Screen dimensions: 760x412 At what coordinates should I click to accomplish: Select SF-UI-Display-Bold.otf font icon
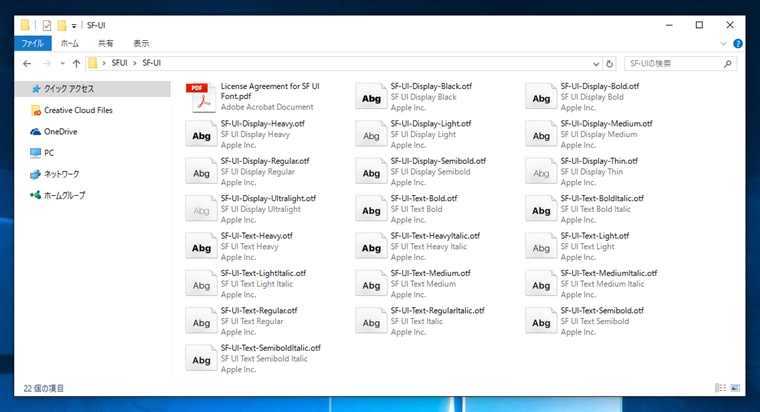pos(540,97)
